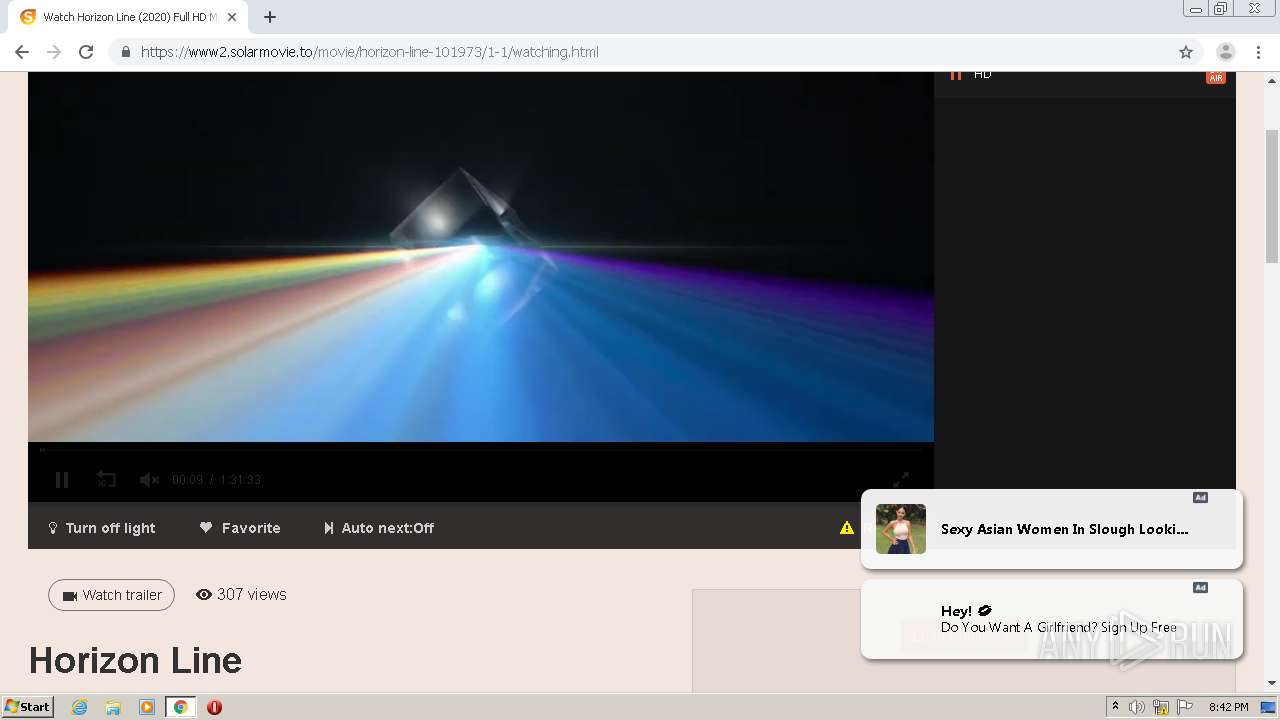
Task: Add movie to Favorite
Action: pyautogui.click(x=240, y=528)
